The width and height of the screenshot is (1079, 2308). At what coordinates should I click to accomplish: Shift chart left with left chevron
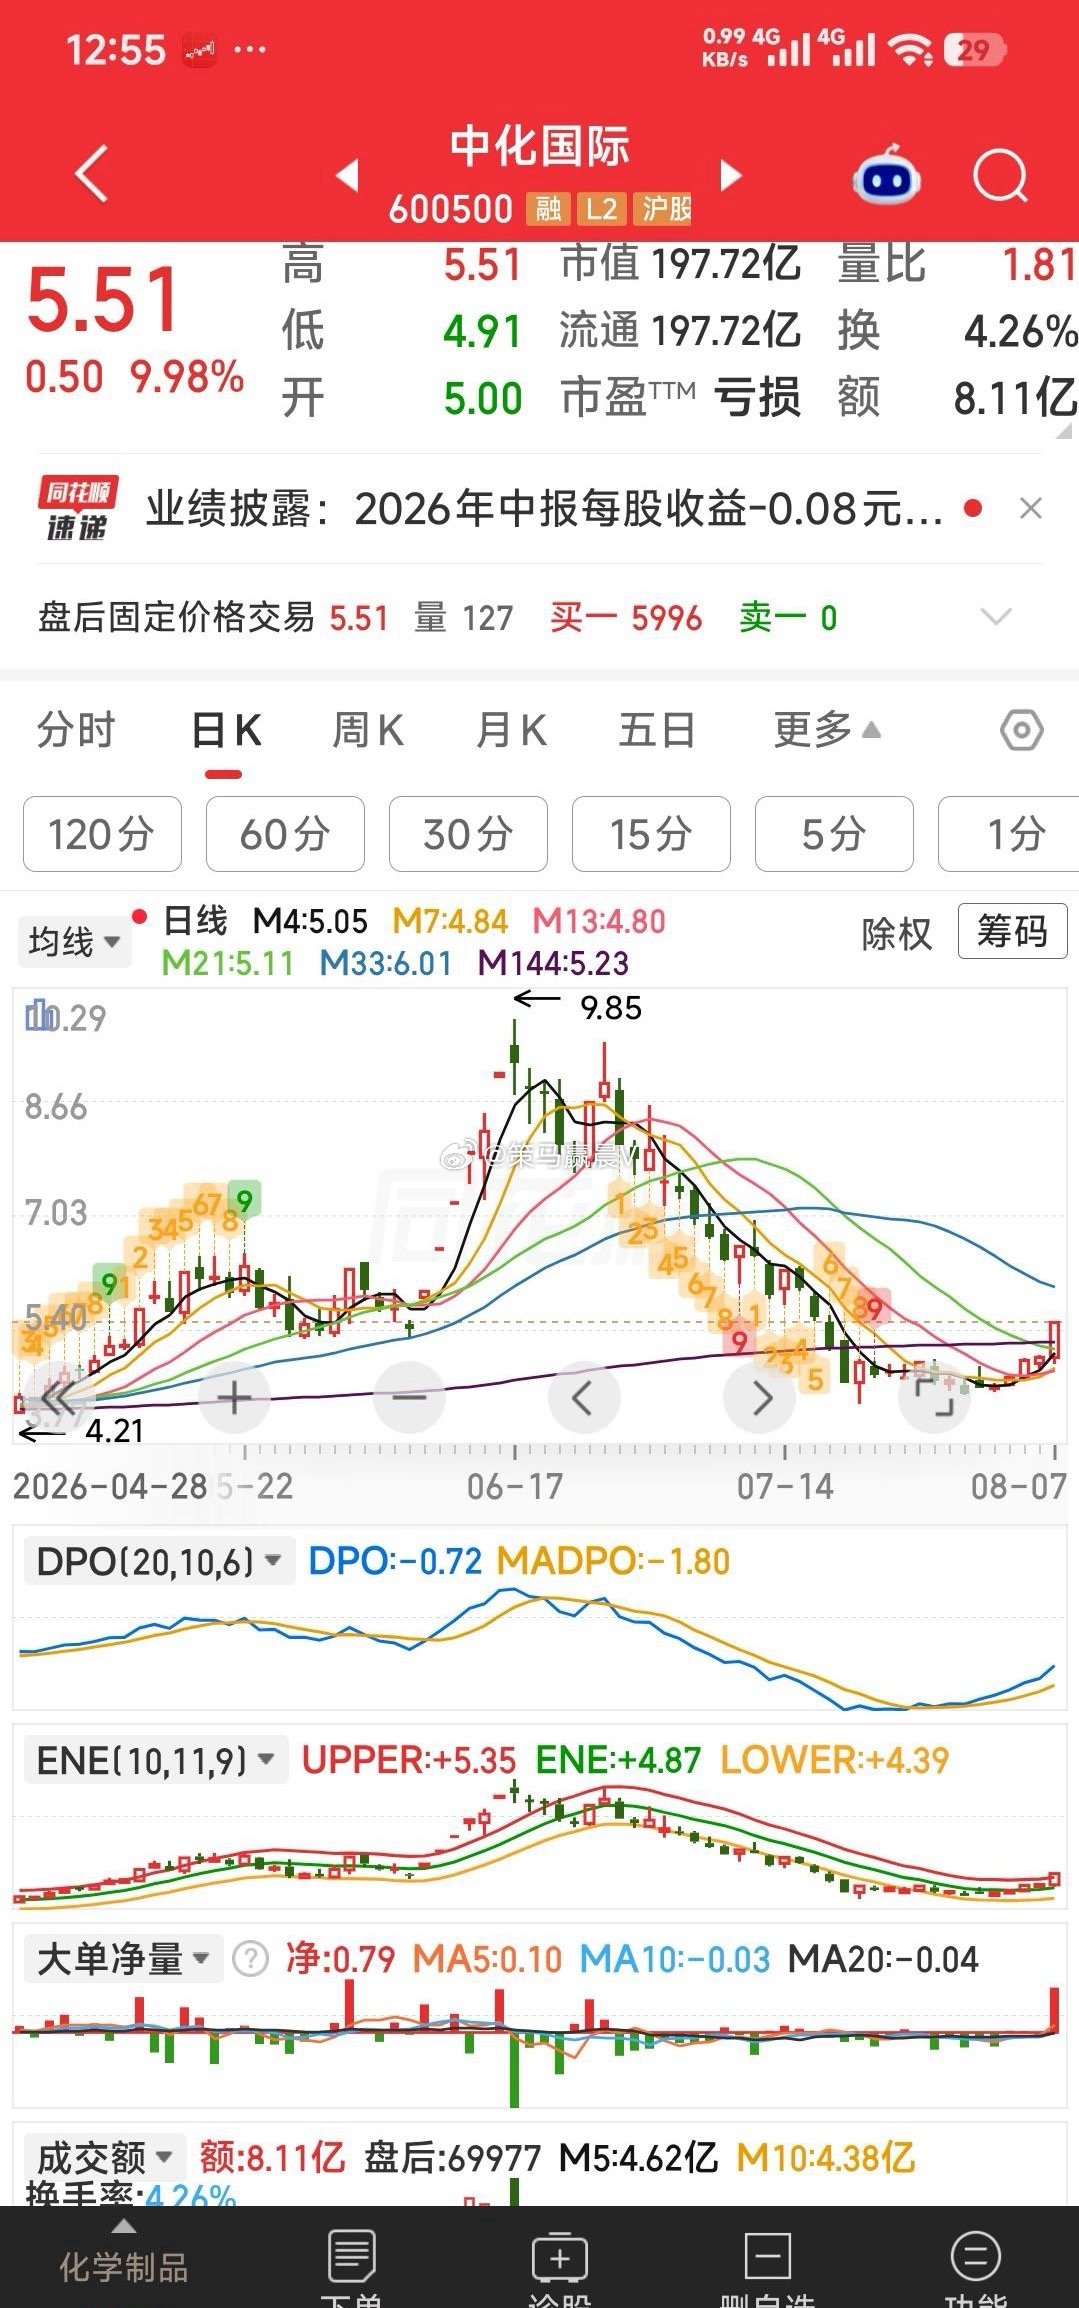click(x=584, y=1397)
